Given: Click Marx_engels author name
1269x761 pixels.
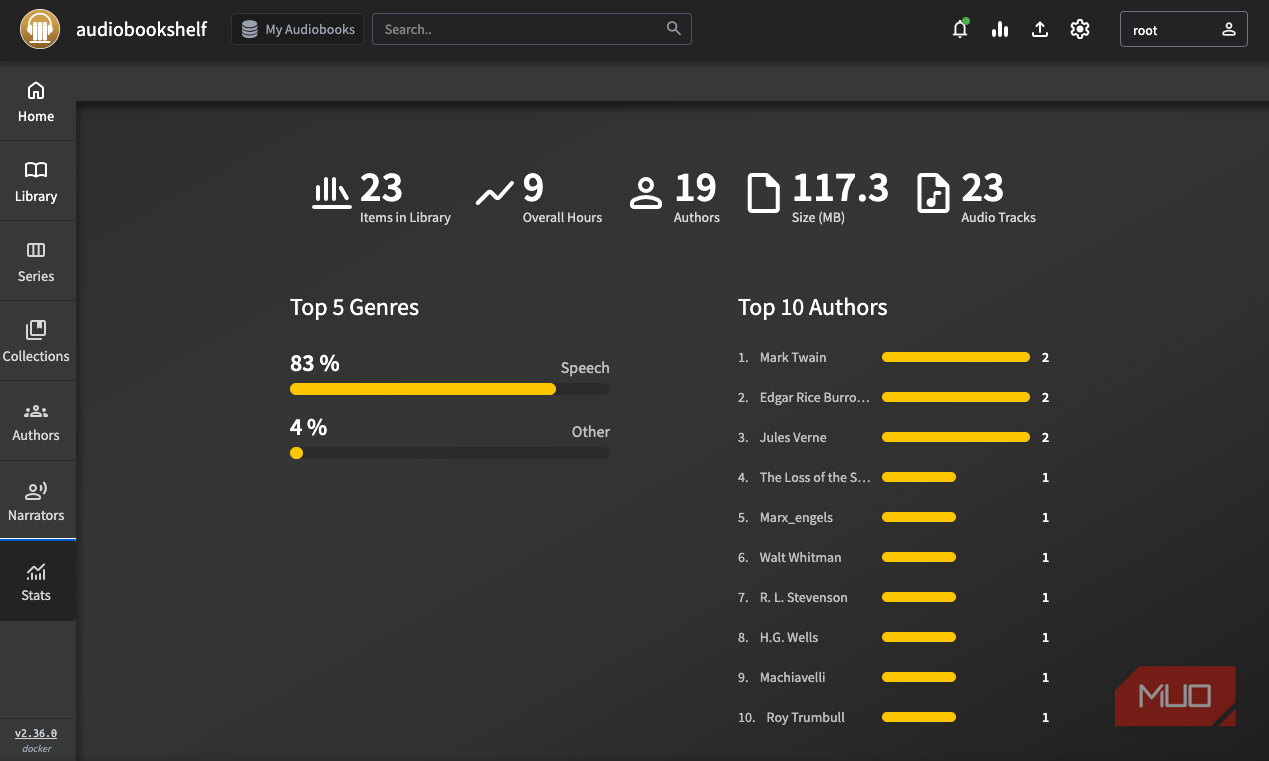Looking at the screenshot, I should tap(796, 517).
